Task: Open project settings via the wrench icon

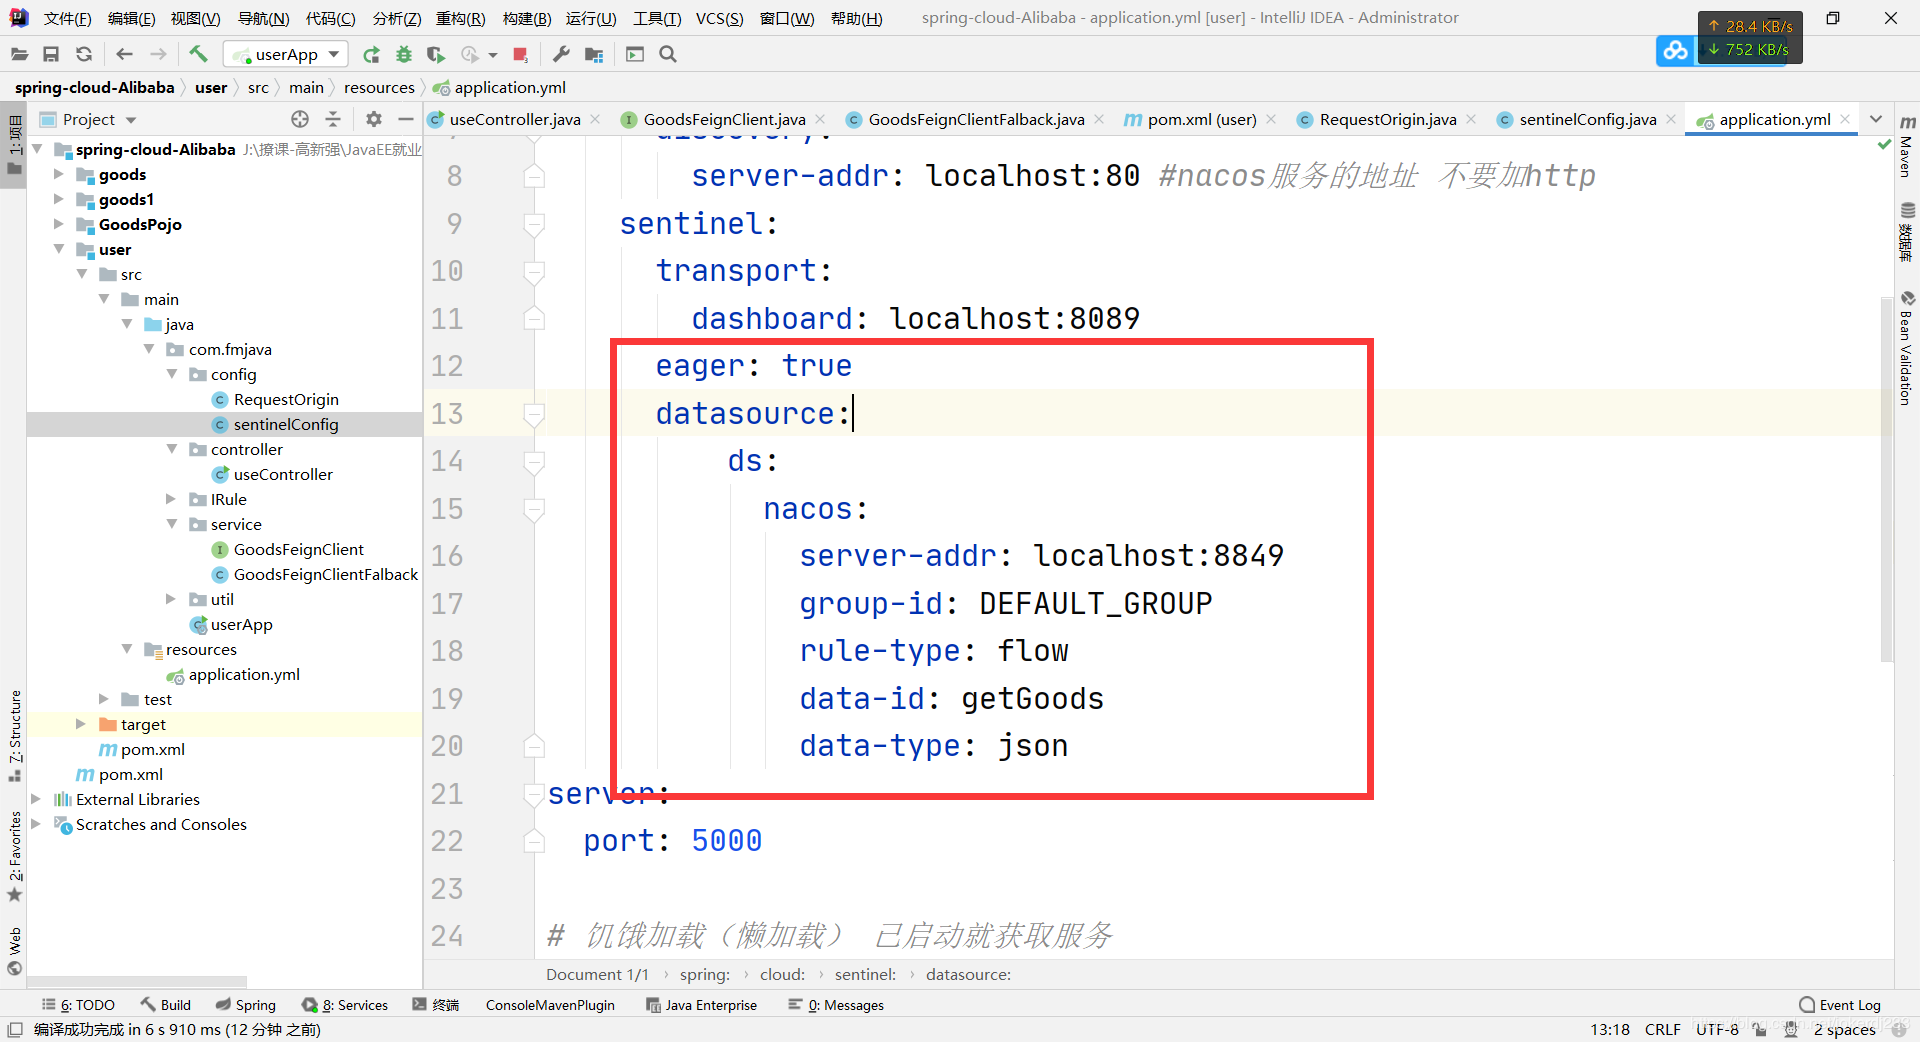Action: pos(561,54)
